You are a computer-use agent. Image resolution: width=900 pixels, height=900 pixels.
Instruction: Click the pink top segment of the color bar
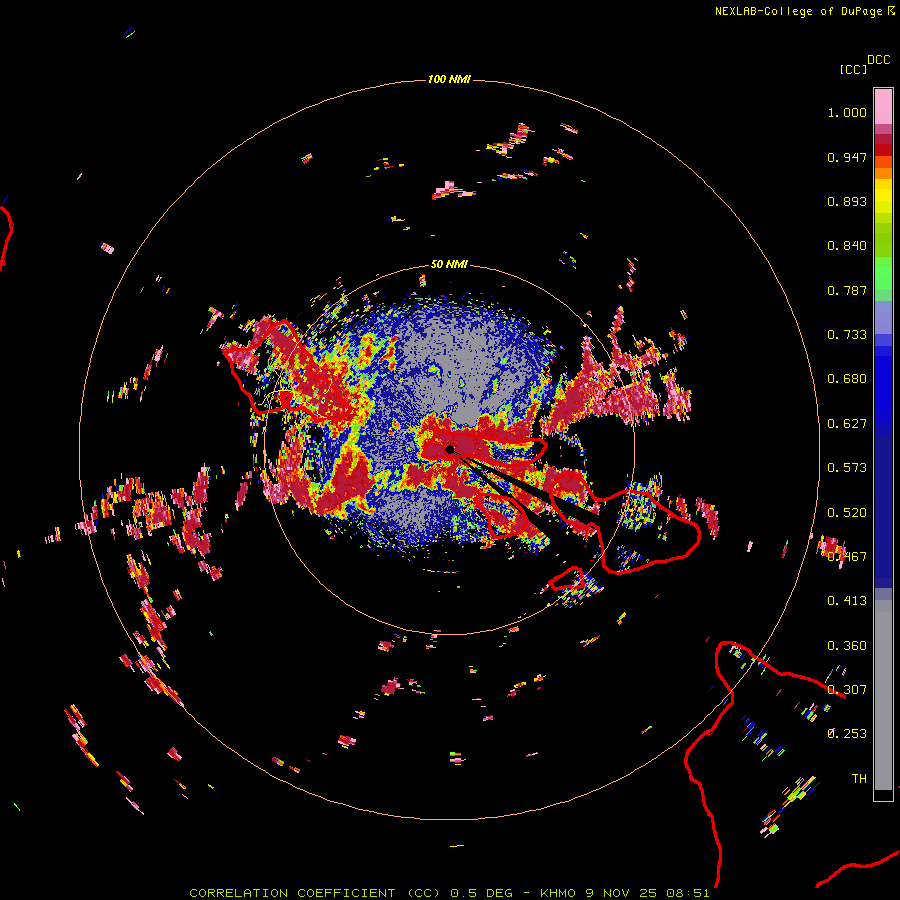click(883, 107)
